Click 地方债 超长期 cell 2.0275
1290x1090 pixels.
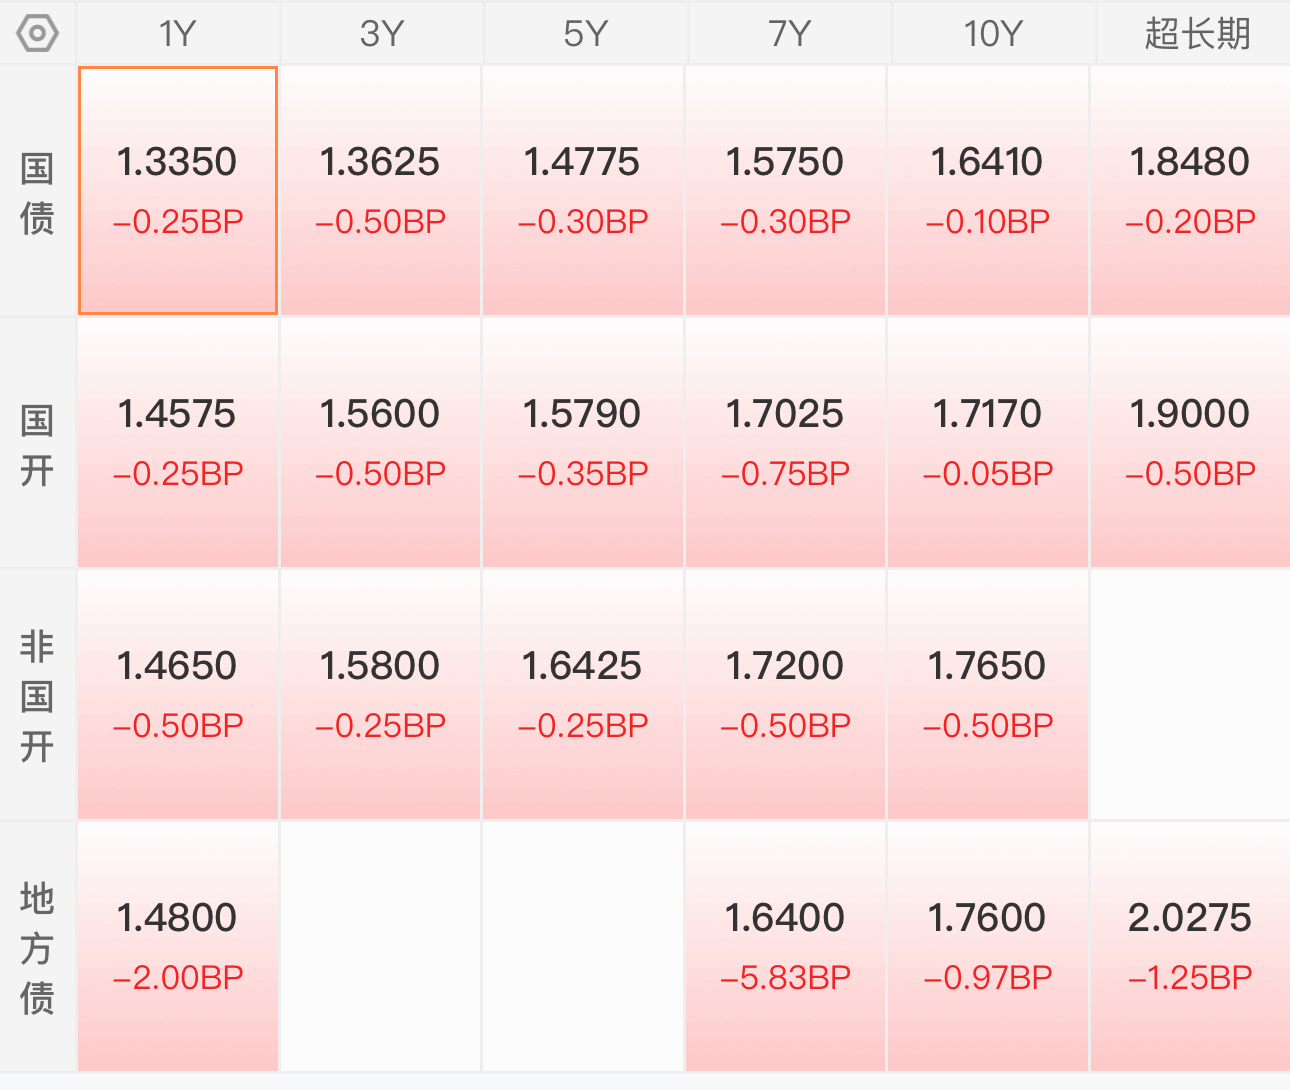tap(1190, 947)
